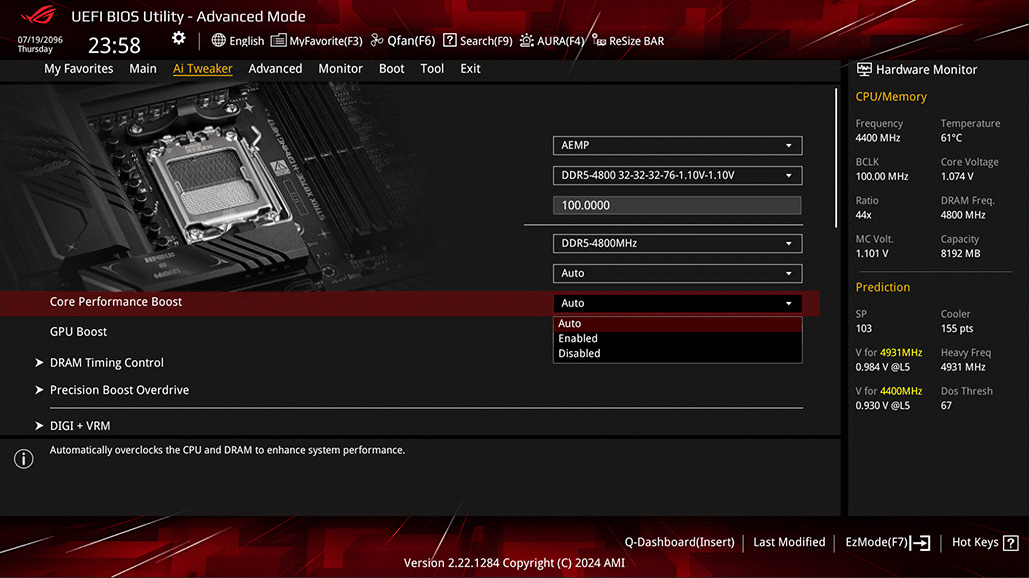Click the Hardware Monitor icon

[864, 69]
